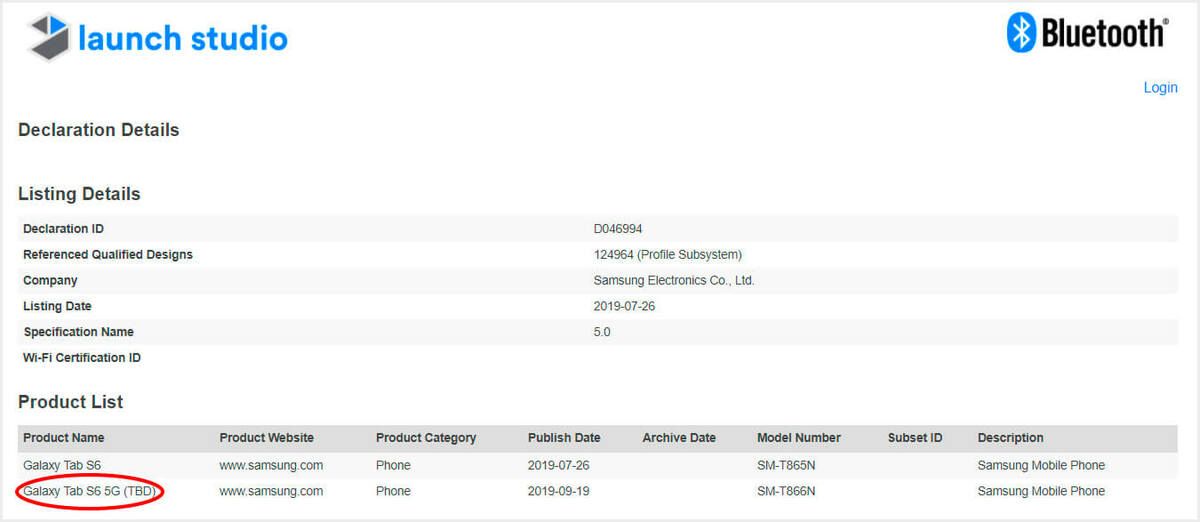Click the Product Category column header
The height and width of the screenshot is (522, 1200).
426,438
